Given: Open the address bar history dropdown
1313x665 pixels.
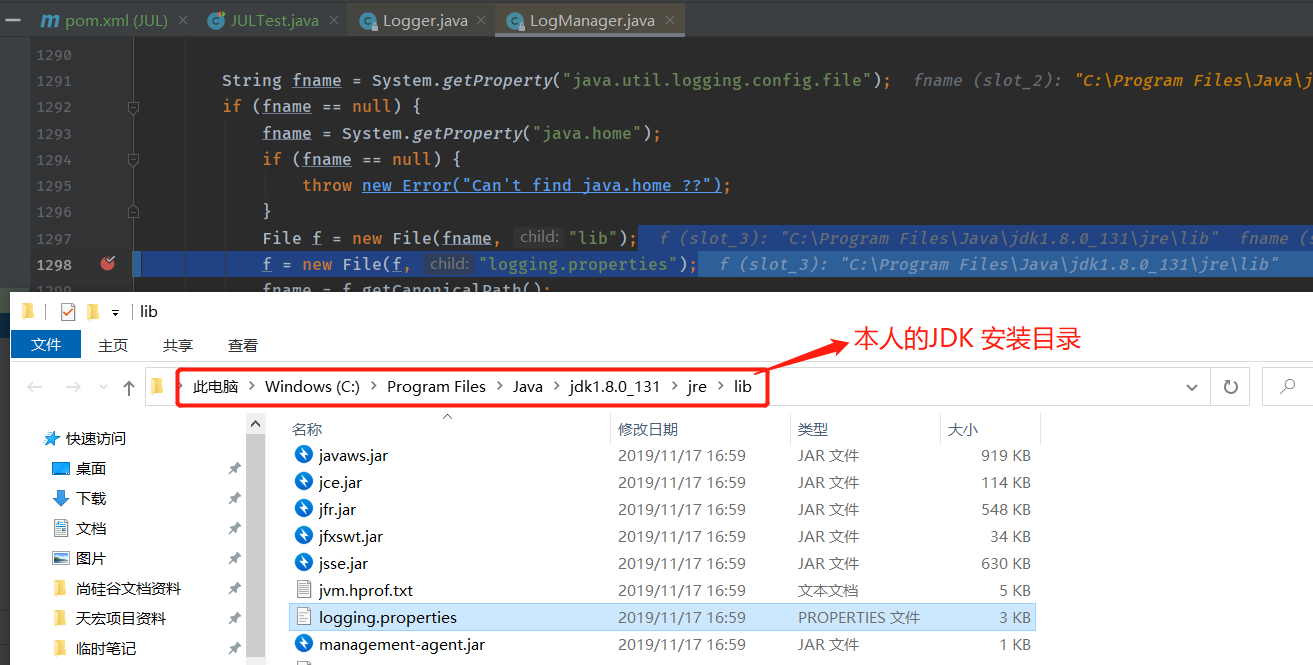Looking at the screenshot, I should point(1191,387).
